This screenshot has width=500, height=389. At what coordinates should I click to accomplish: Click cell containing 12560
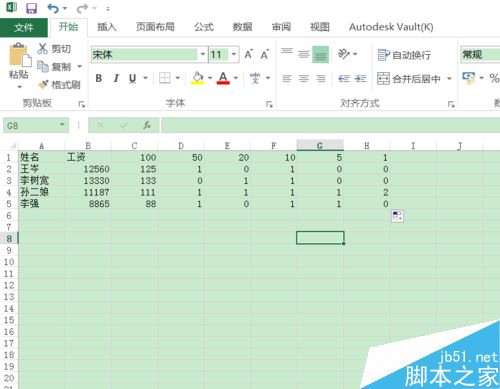tap(88, 169)
